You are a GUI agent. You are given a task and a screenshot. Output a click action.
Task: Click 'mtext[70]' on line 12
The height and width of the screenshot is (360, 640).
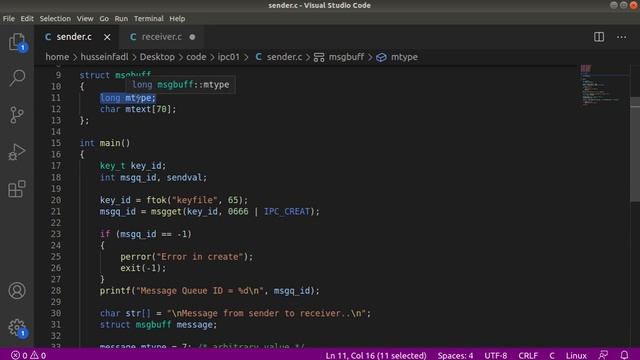[x=148, y=109]
